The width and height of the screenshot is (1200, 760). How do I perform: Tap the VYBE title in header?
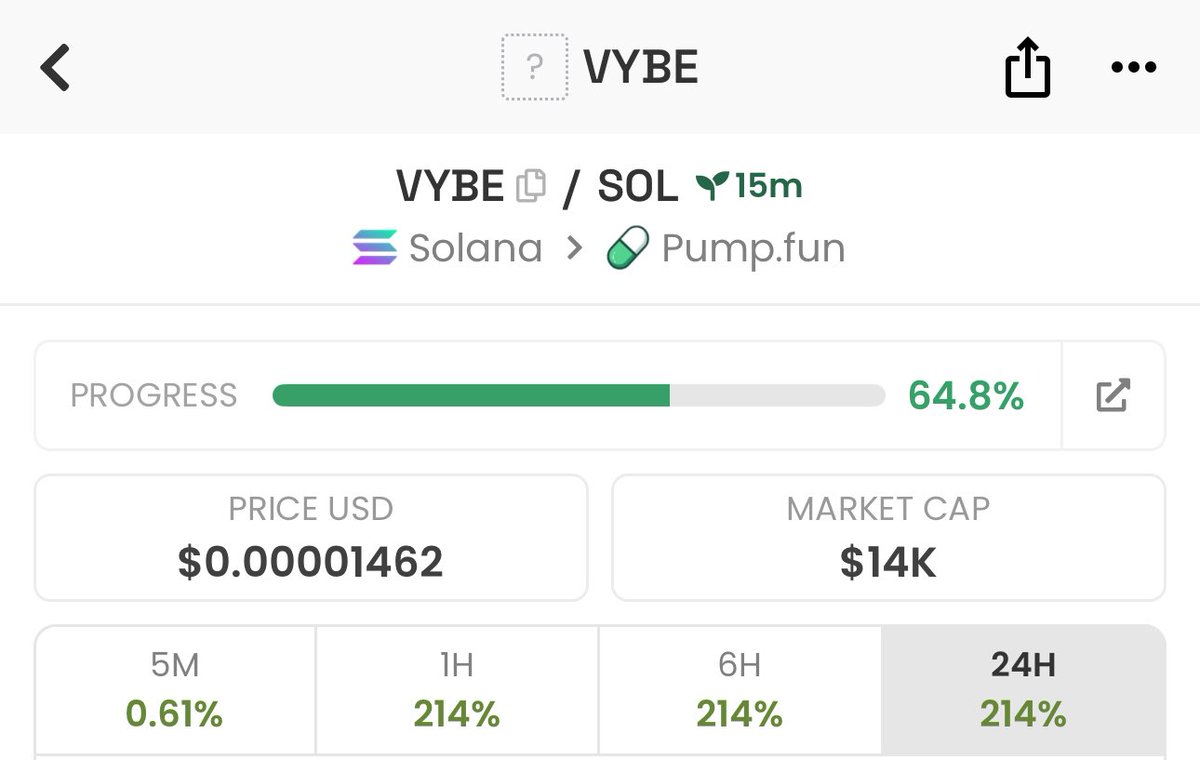click(641, 68)
